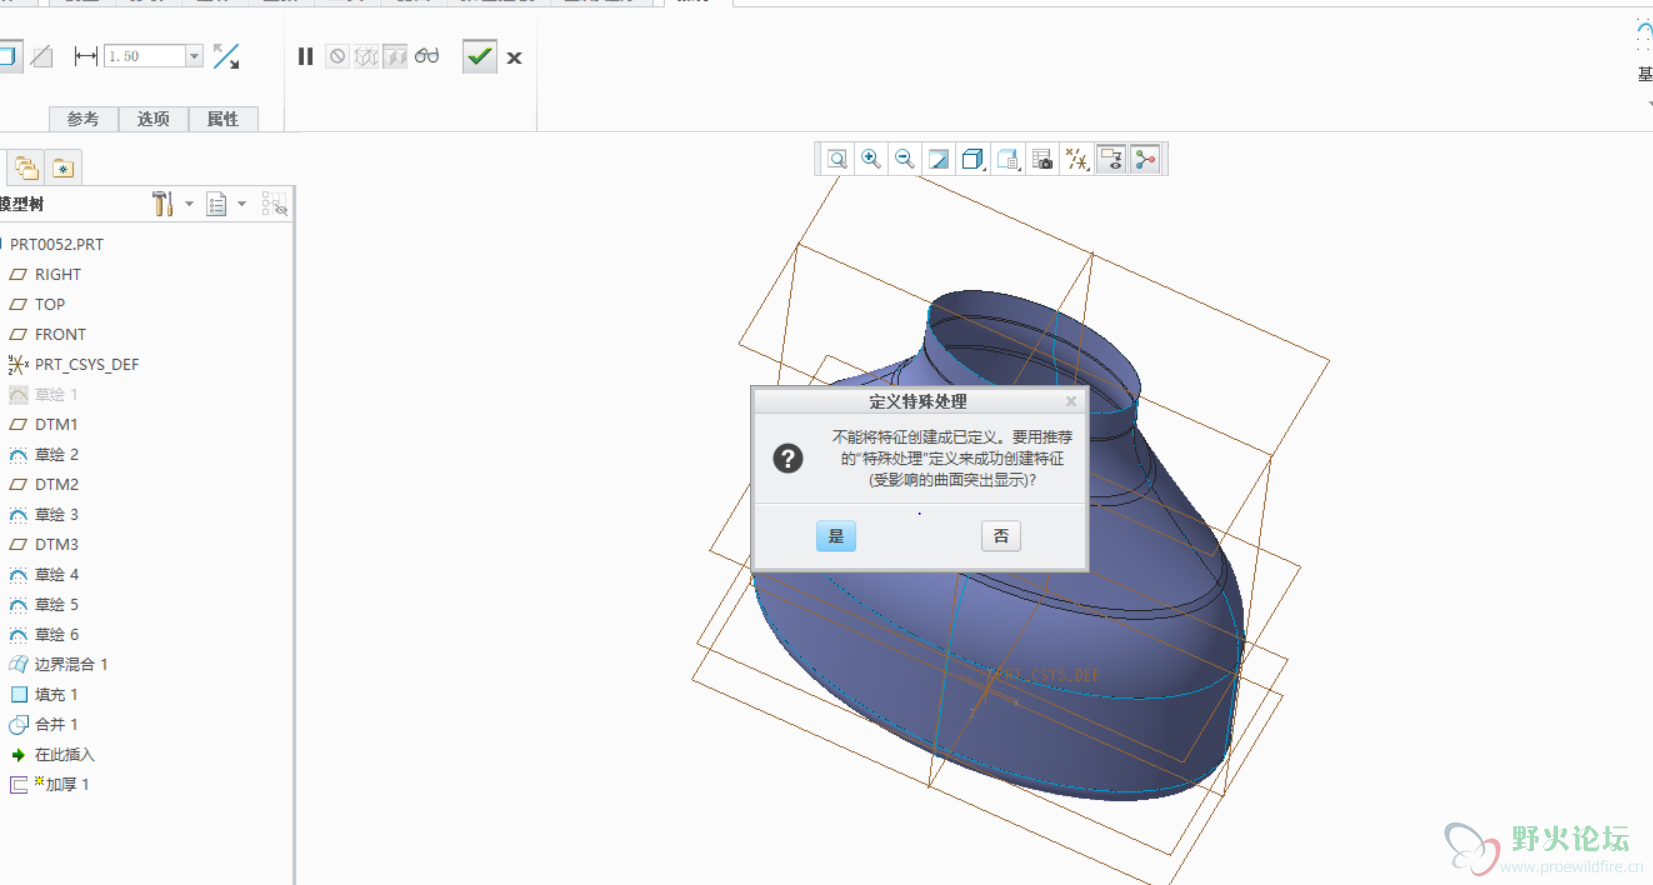Toggle the Remove Material icon
Viewport: 1653px width, 885px height.
pos(41,56)
